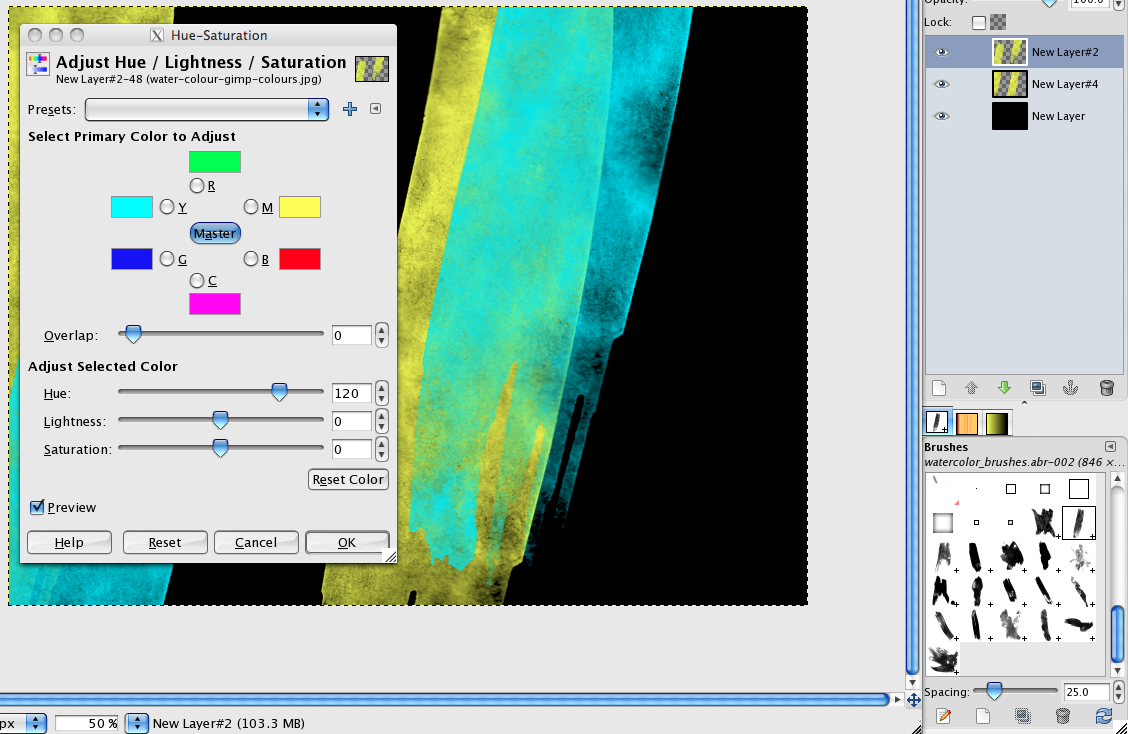
Task: Select the M primary color radio button
Action: pos(250,207)
